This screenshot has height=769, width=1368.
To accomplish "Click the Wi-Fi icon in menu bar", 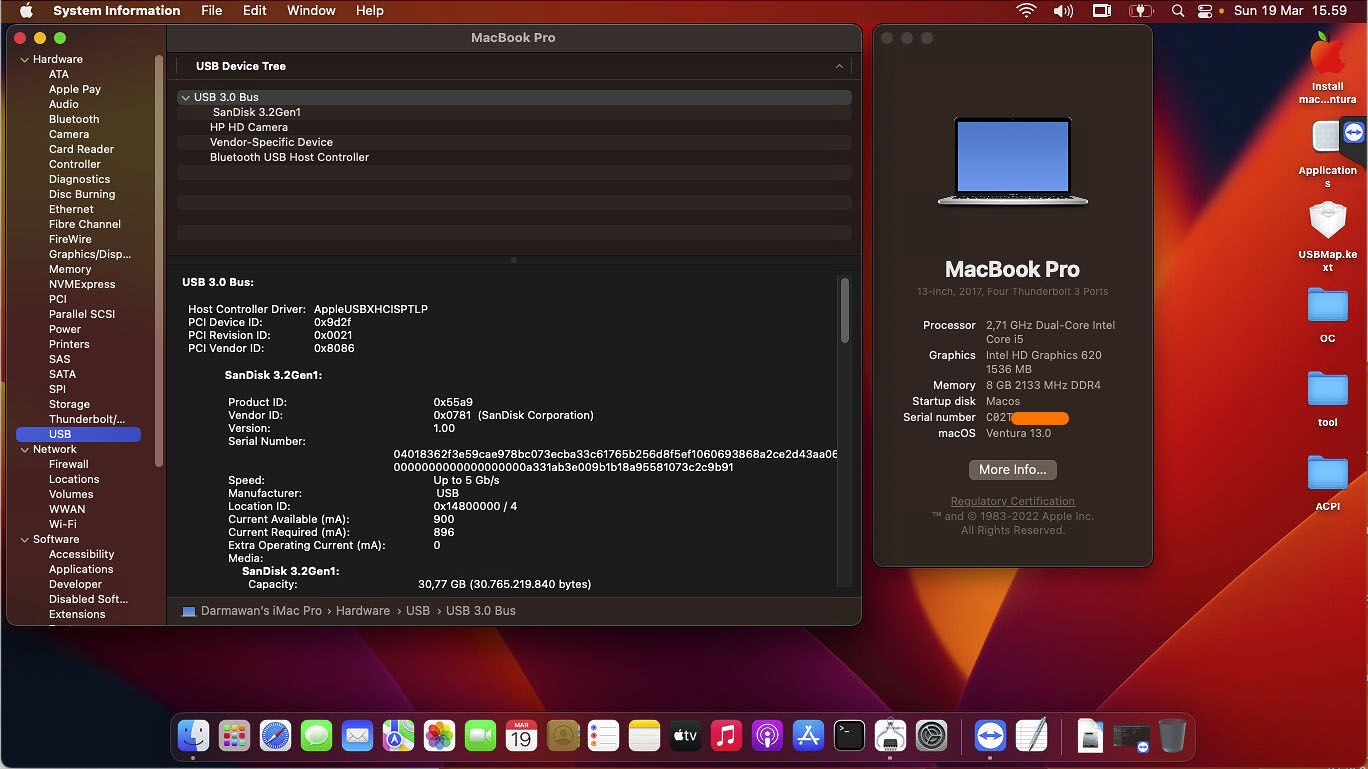I will click(1026, 11).
